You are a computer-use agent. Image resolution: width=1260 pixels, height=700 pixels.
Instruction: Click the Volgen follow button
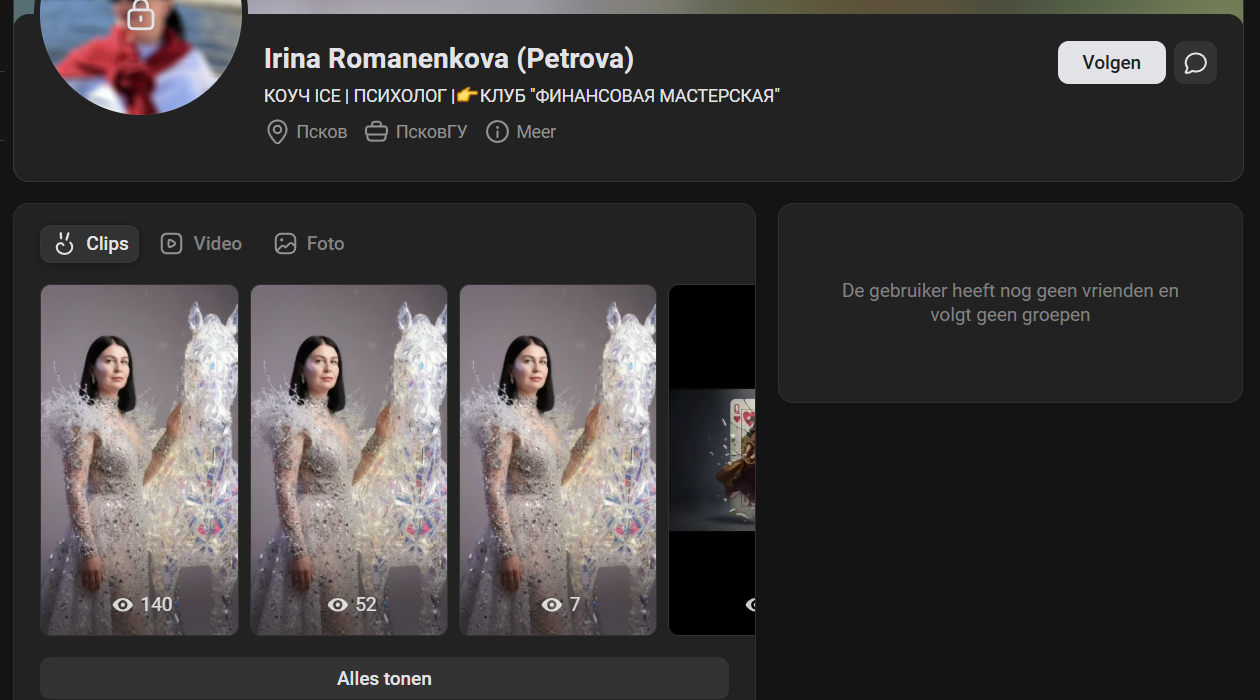click(x=1111, y=62)
